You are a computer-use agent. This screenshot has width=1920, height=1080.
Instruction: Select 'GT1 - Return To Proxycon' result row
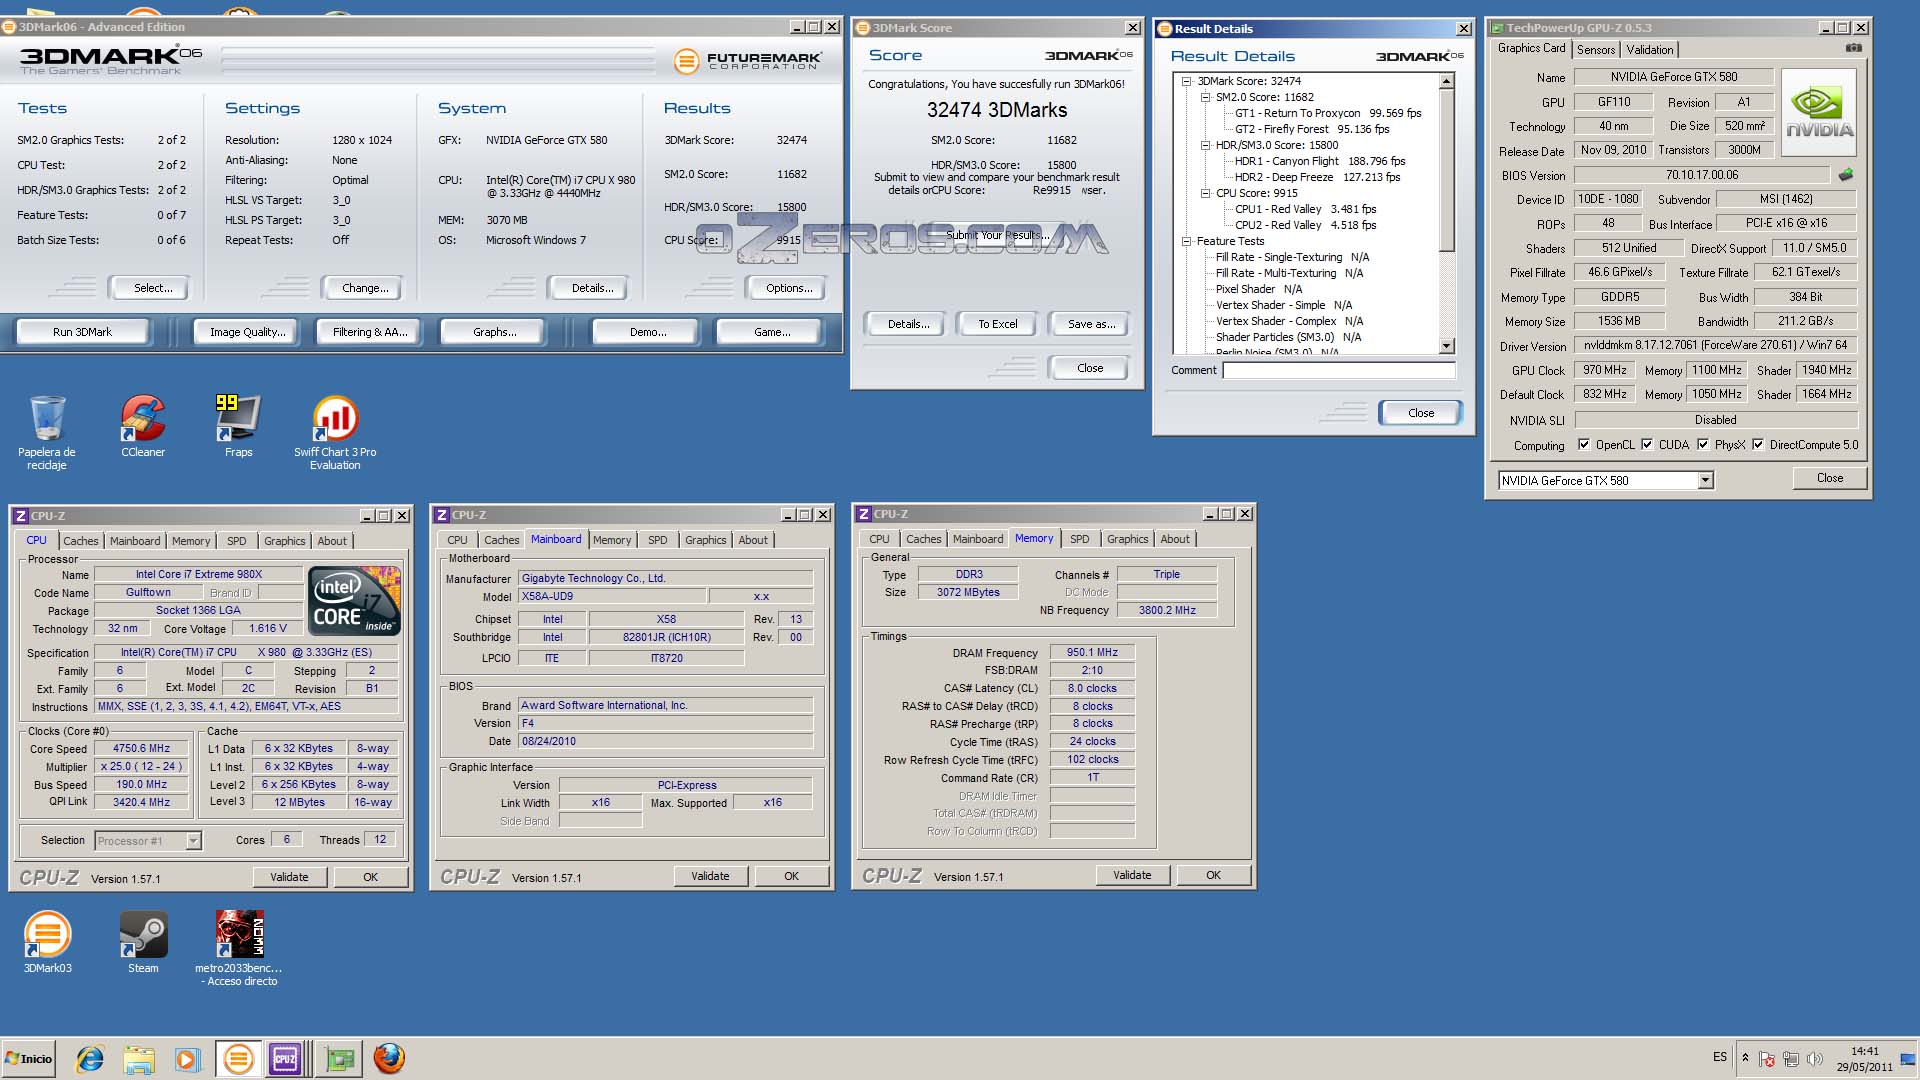click(x=1328, y=113)
